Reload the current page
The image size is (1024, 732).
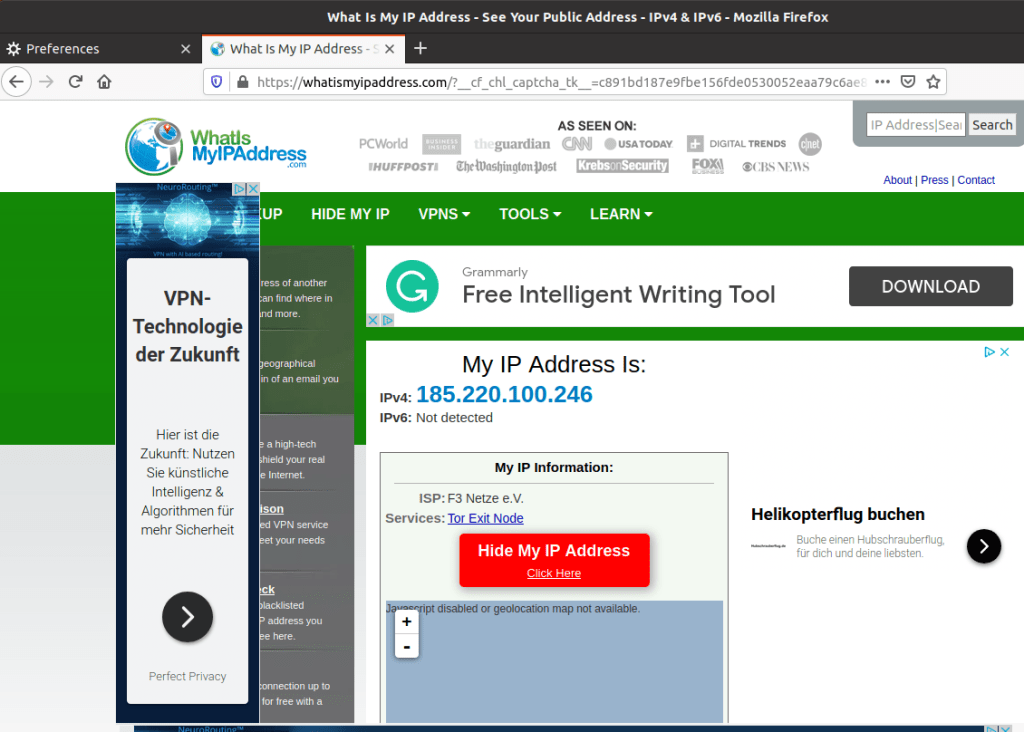[76, 82]
